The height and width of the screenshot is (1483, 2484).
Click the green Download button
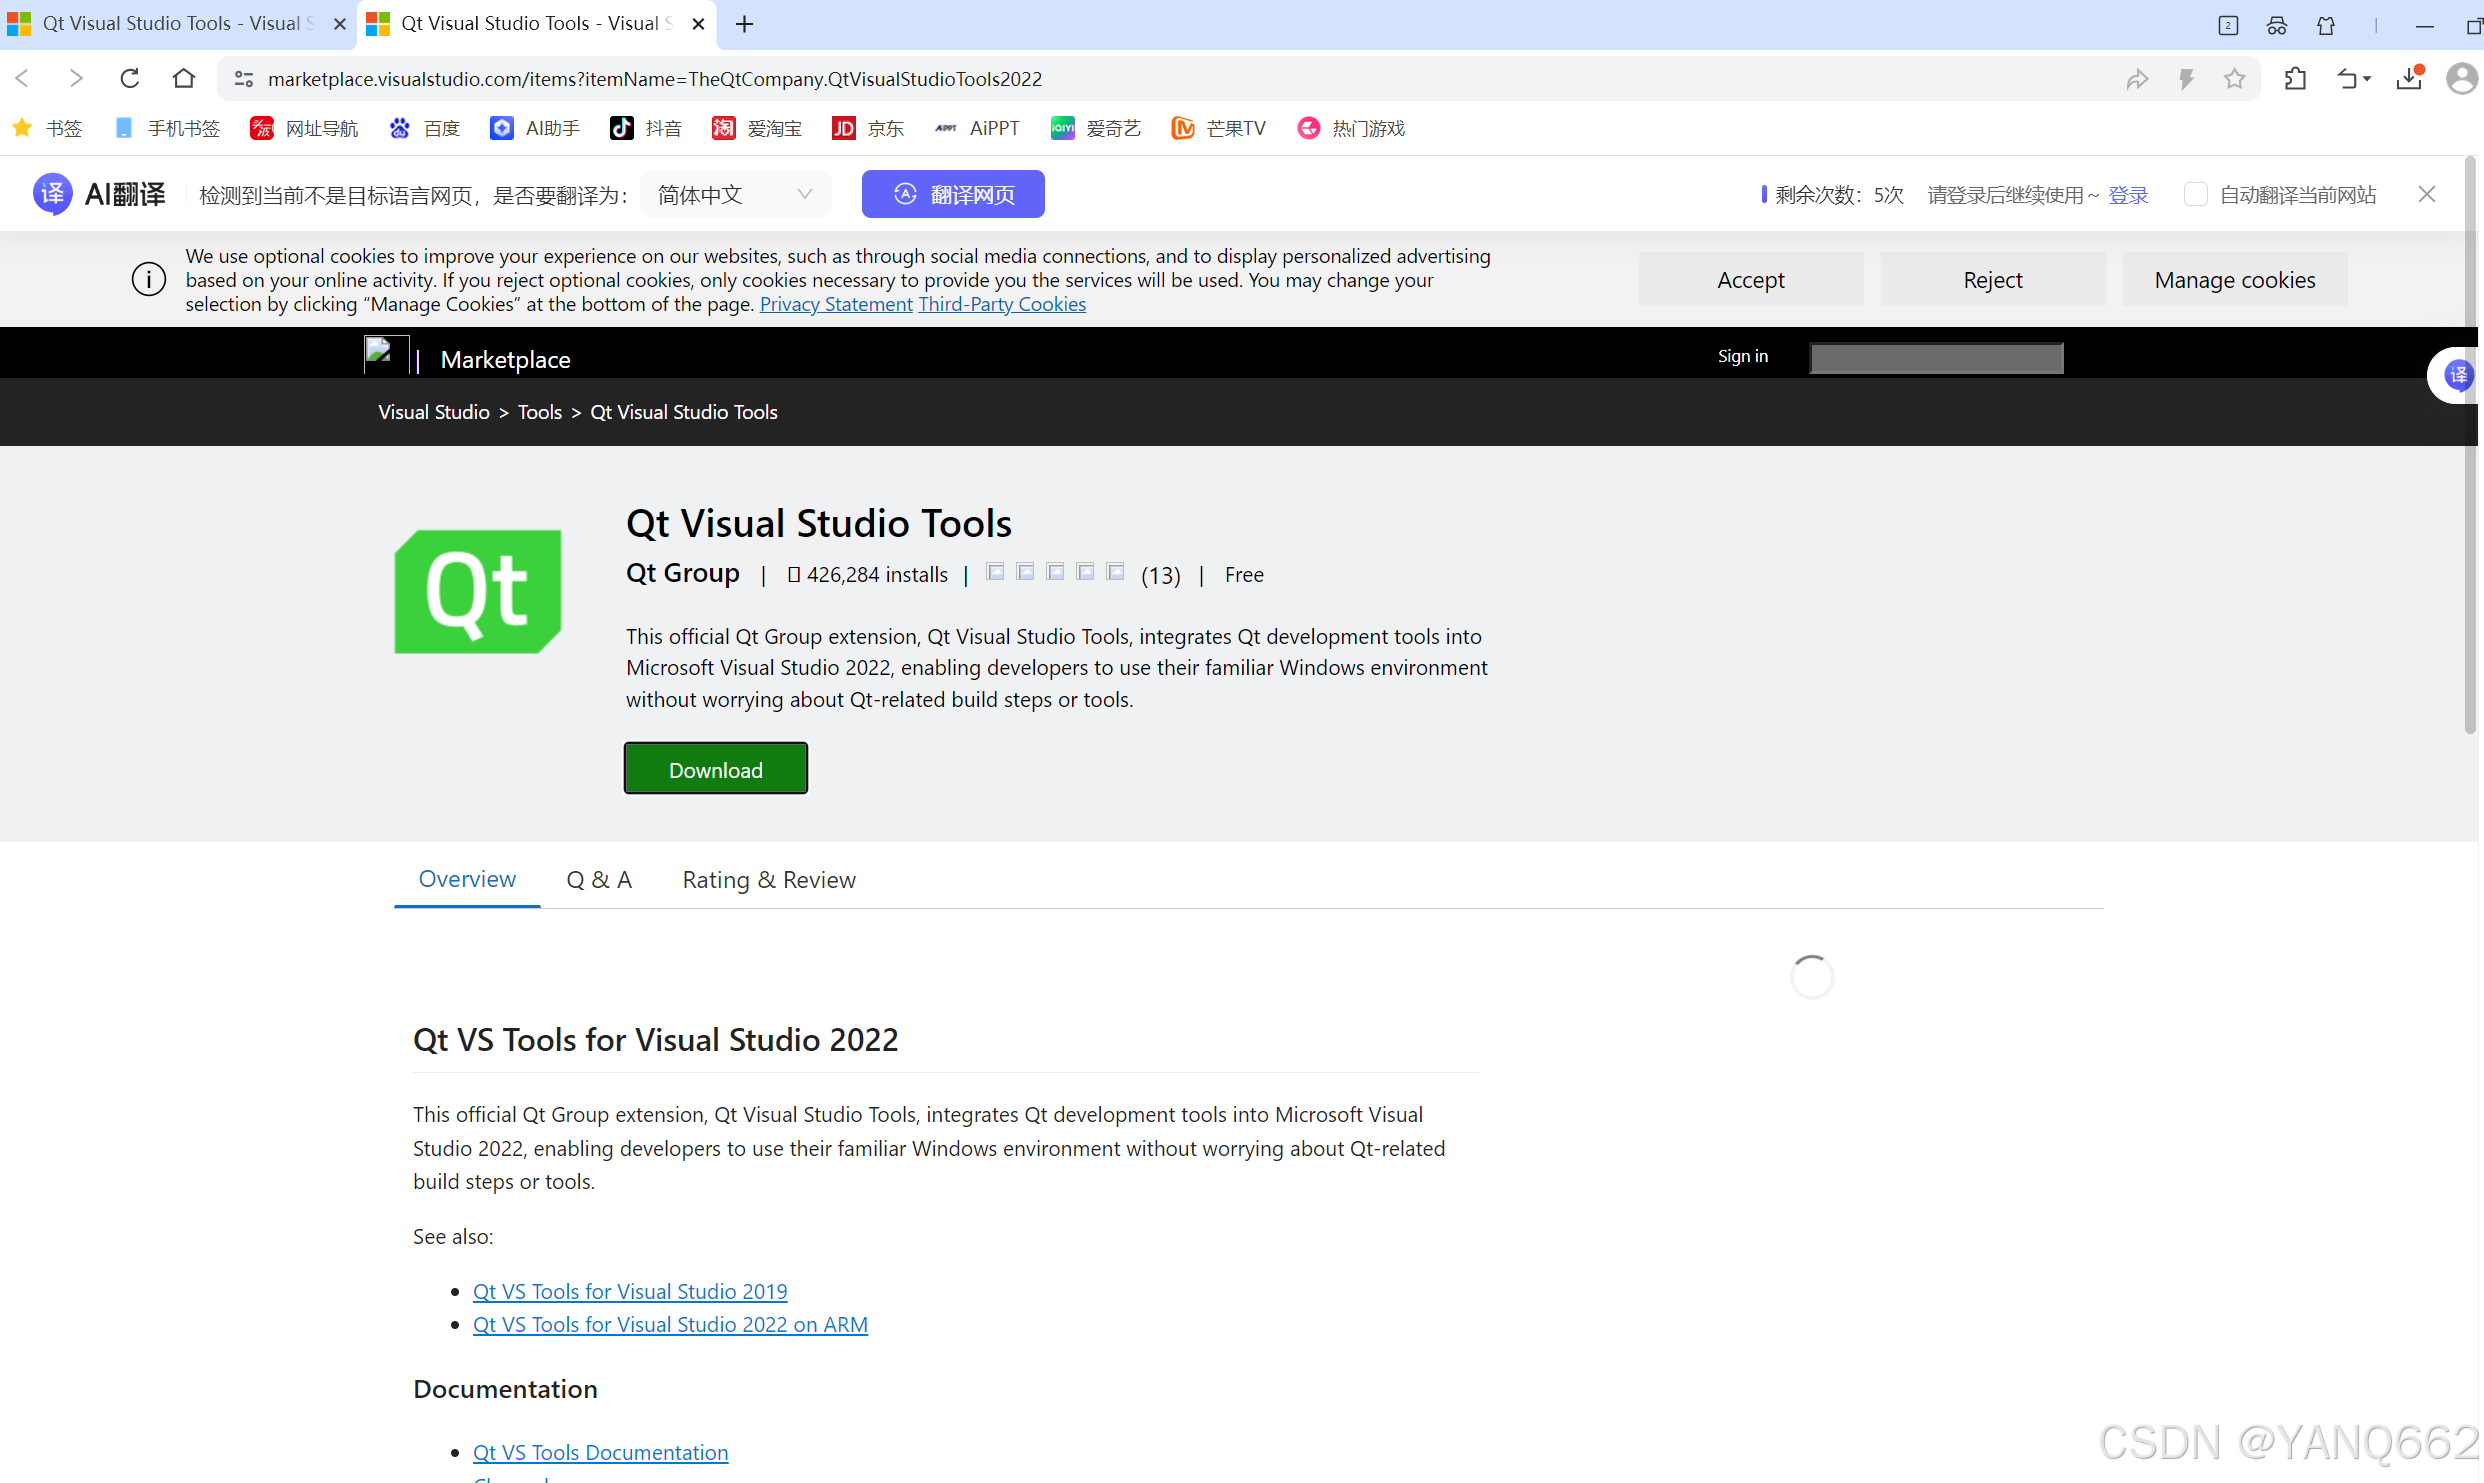(716, 768)
